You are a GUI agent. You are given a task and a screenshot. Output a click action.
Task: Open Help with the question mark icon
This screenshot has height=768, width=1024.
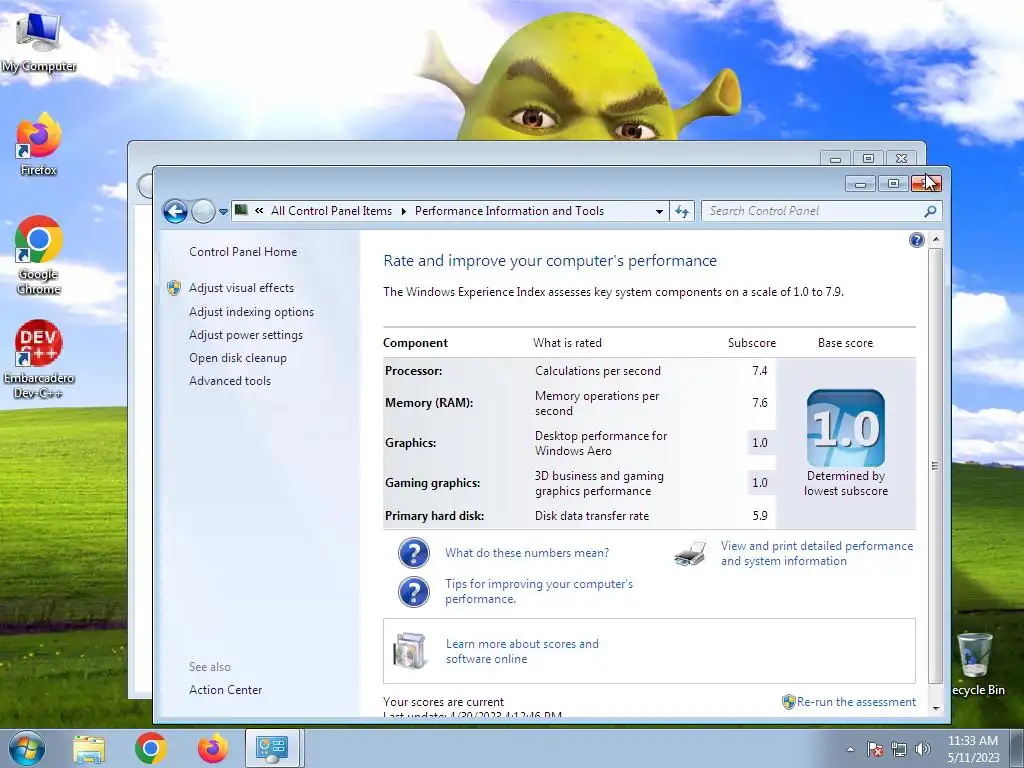tap(916, 240)
